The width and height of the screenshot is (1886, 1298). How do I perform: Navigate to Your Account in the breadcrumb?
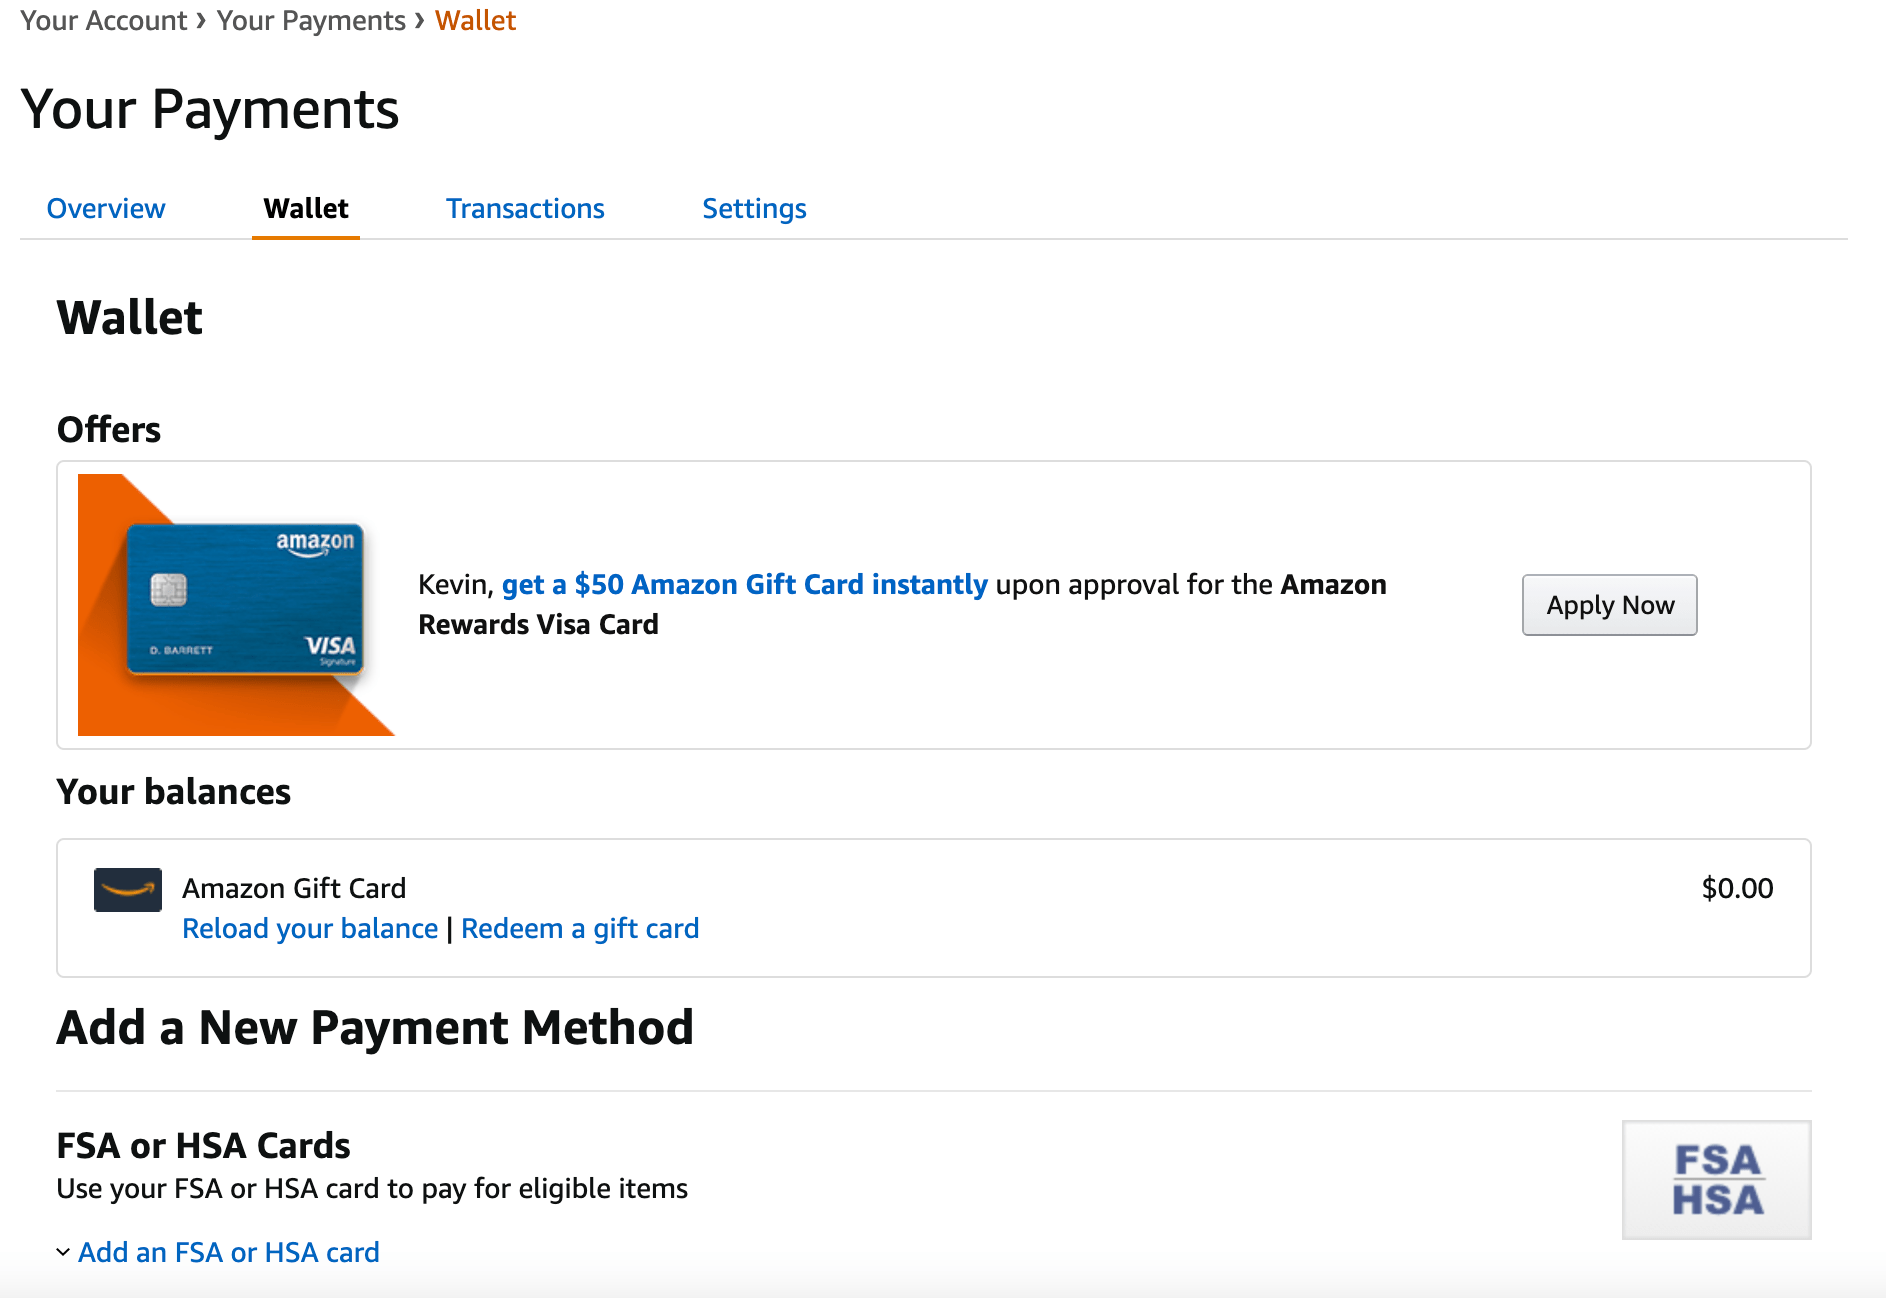coord(103,20)
